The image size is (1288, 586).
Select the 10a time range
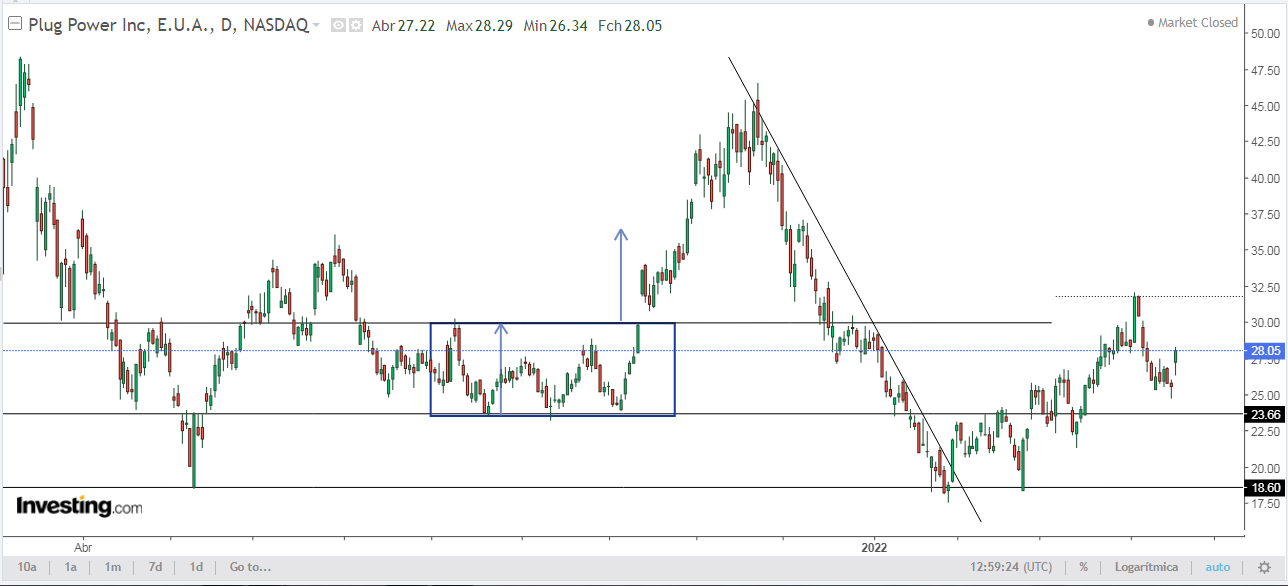pos(27,567)
